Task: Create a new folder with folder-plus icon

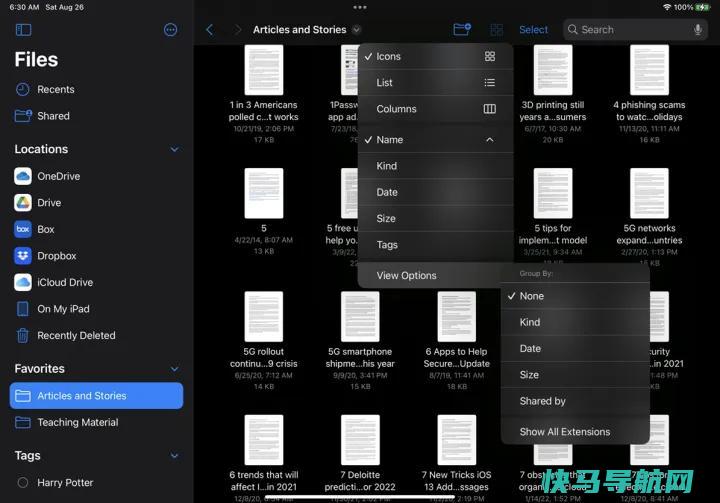Action: [461, 29]
